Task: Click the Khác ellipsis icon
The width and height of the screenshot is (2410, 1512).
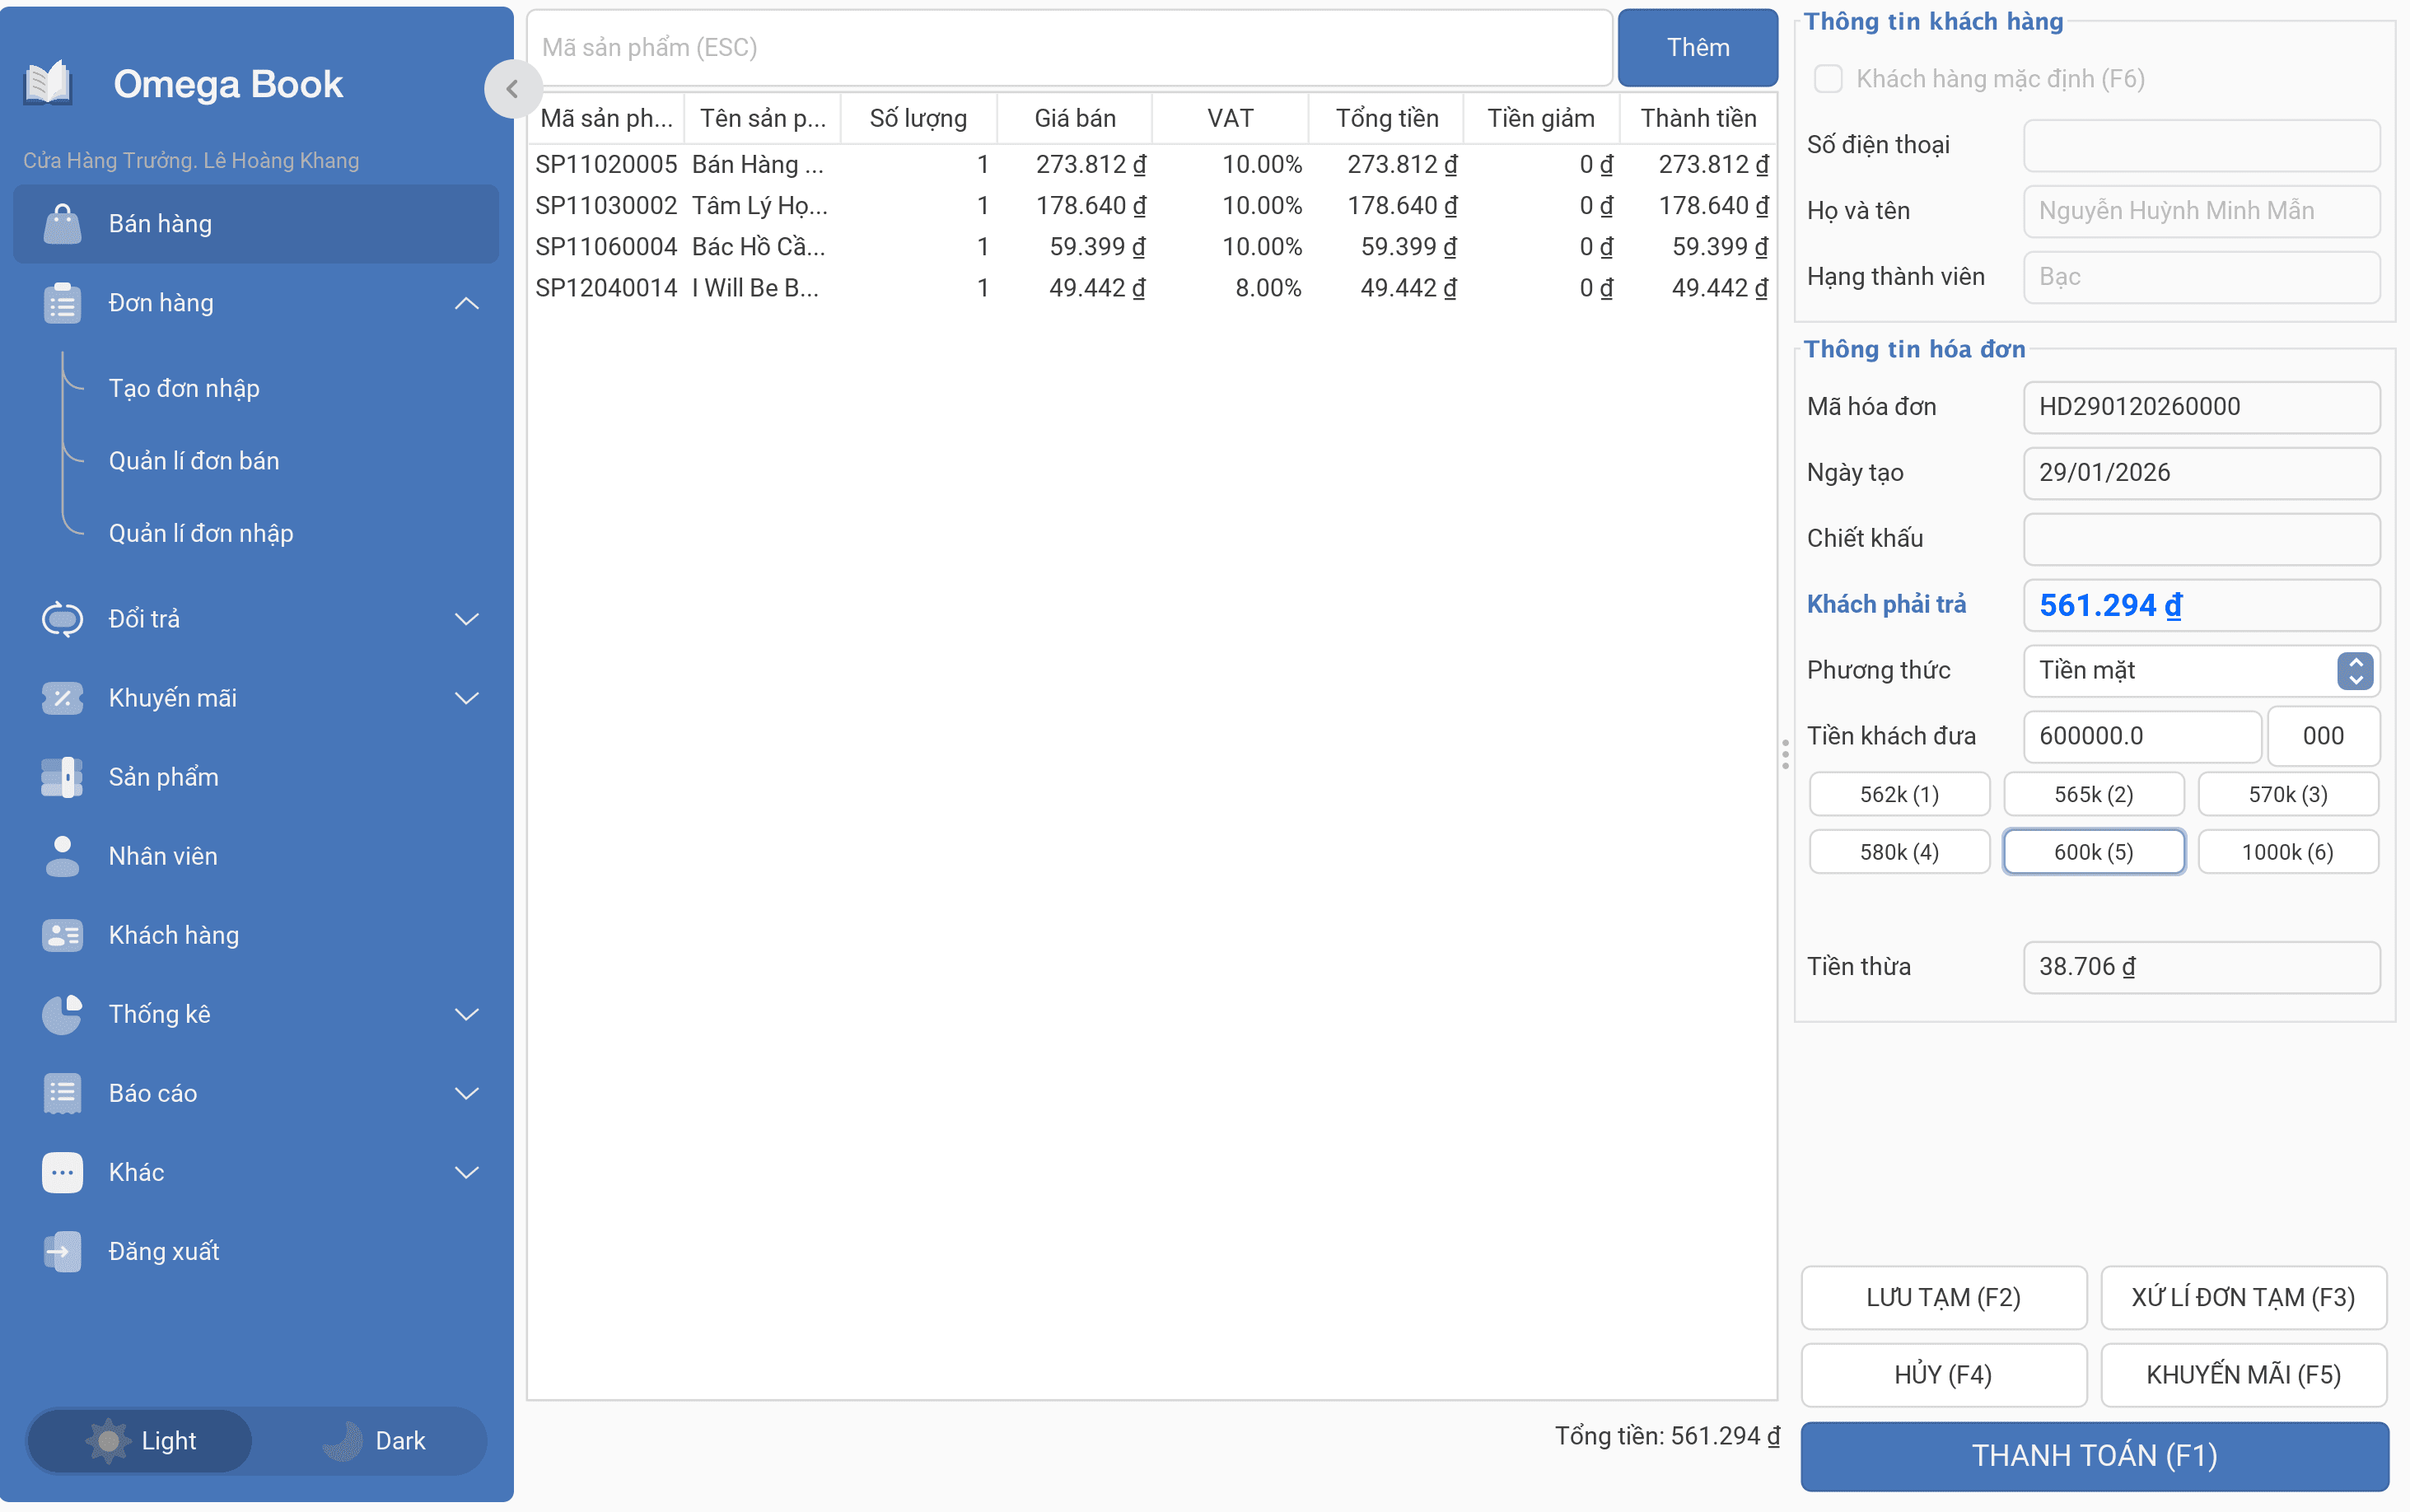Action: (62, 1172)
